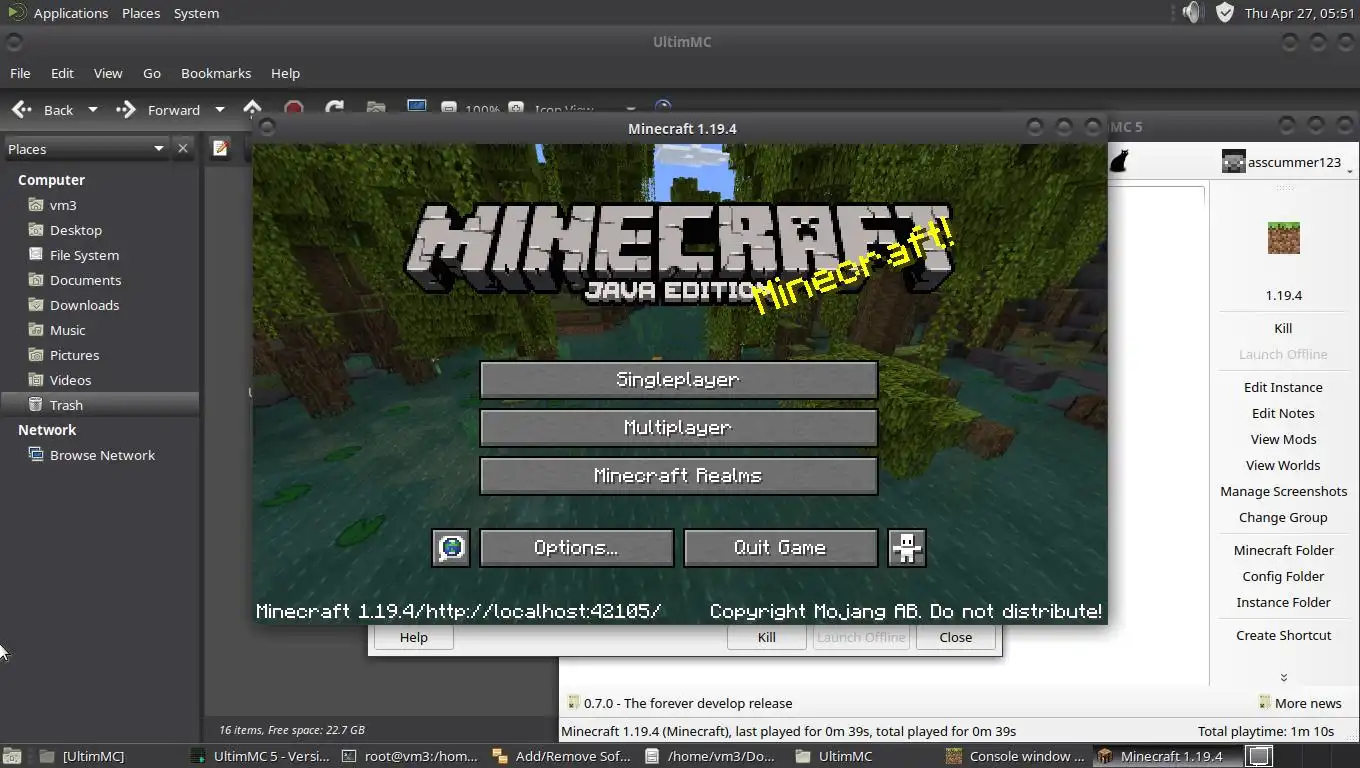This screenshot has width=1360, height=768.
Task: Click the black cat icon in UltimMC toolbar
Action: pos(1119,161)
